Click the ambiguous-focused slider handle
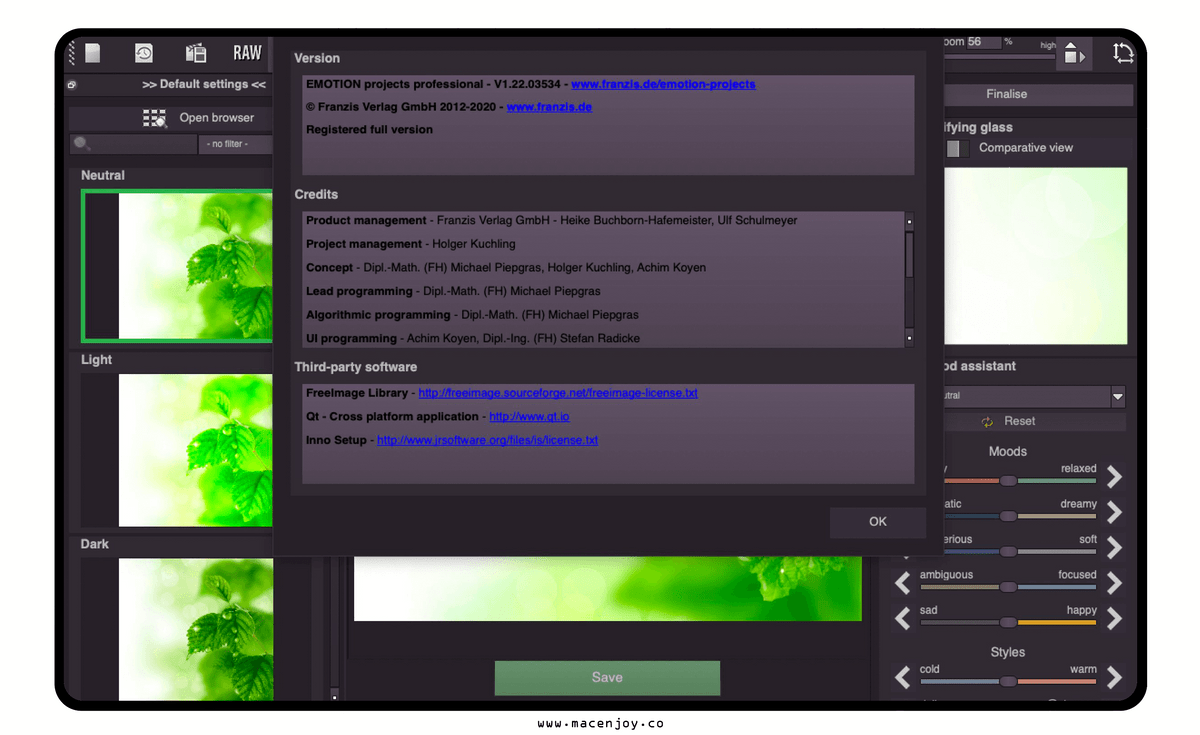Viewport: 1200px width, 735px height. click(1008, 587)
